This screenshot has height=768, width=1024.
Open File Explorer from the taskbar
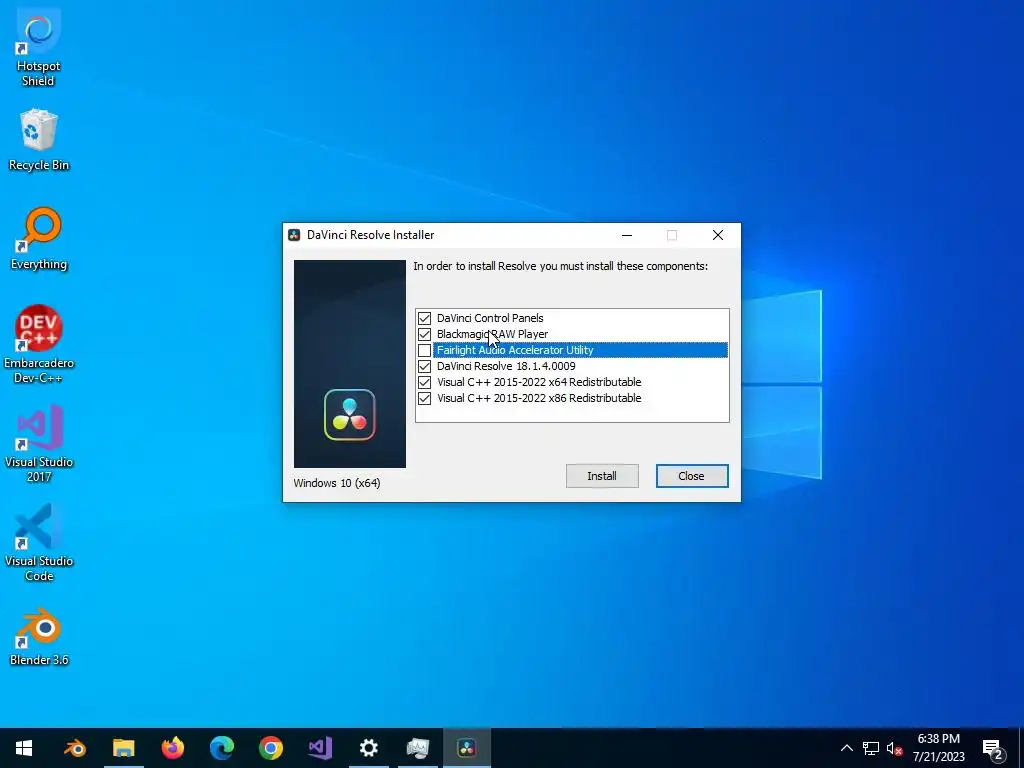(x=123, y=748)
